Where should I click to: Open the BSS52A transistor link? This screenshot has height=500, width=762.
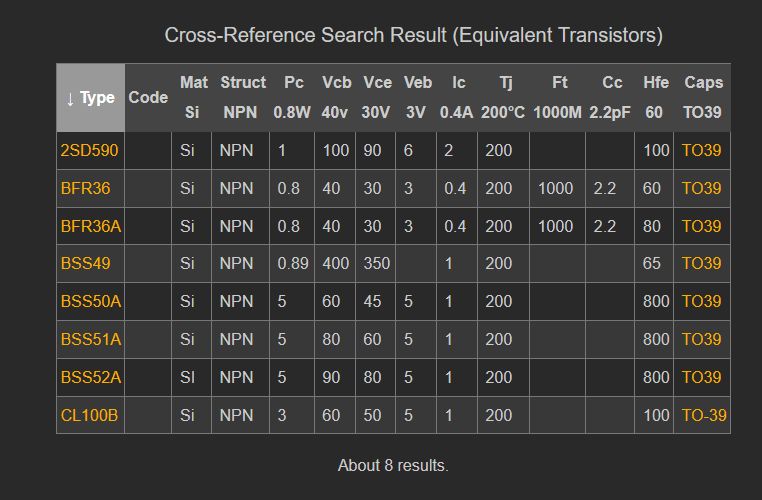(x=90, y=377)
